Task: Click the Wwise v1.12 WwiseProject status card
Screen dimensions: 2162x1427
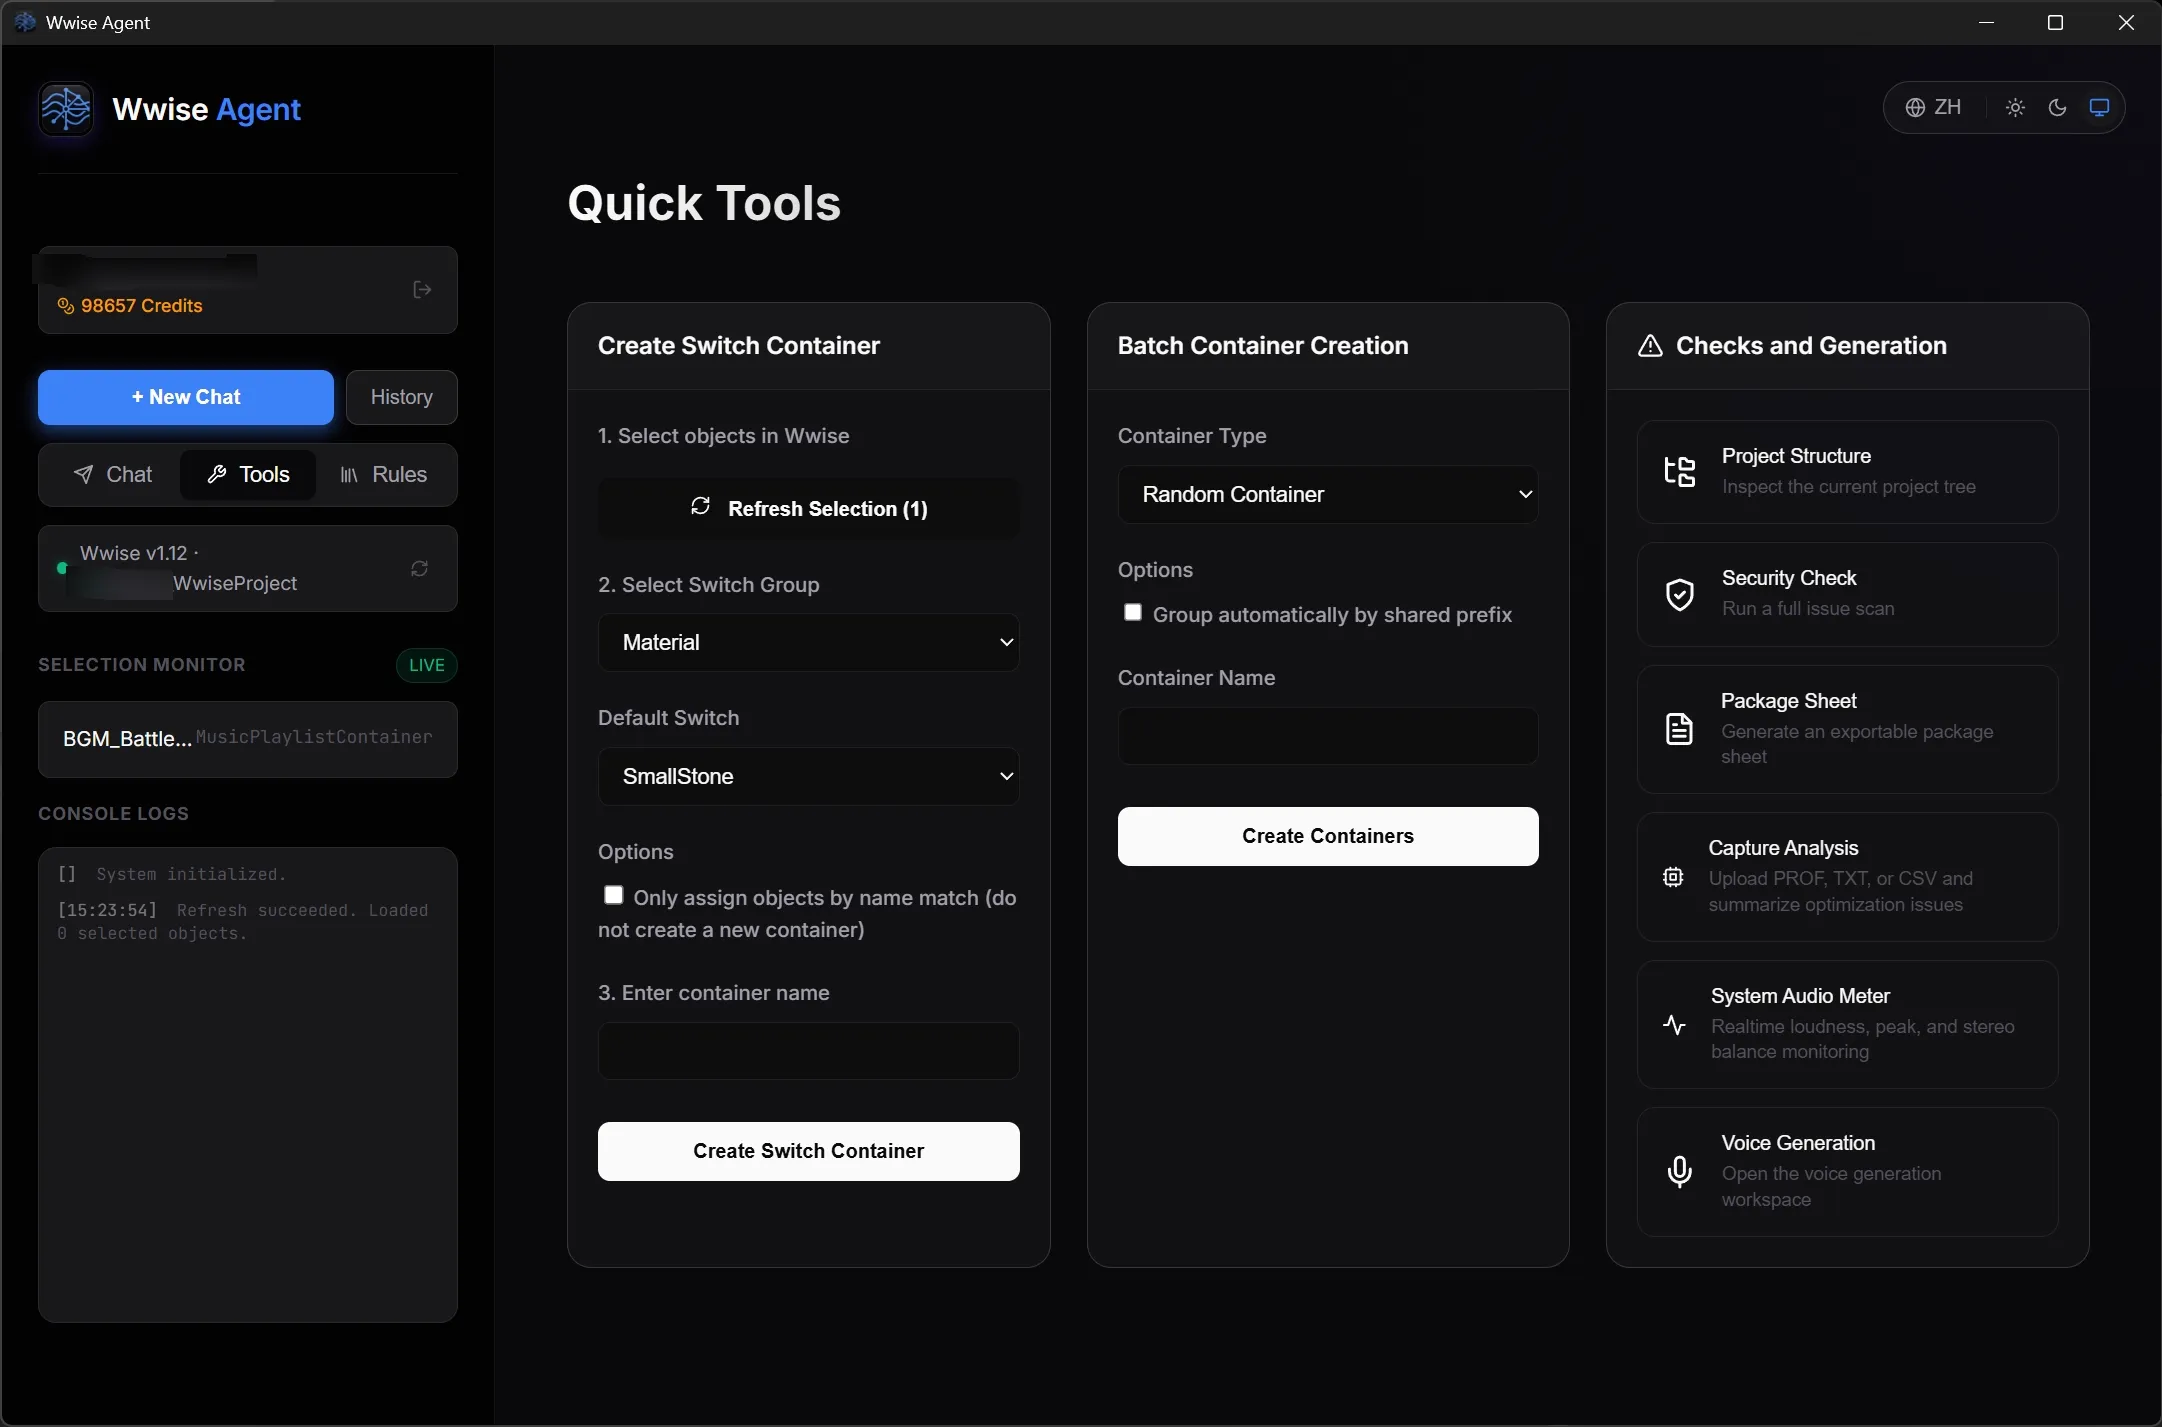Action: 248,568
